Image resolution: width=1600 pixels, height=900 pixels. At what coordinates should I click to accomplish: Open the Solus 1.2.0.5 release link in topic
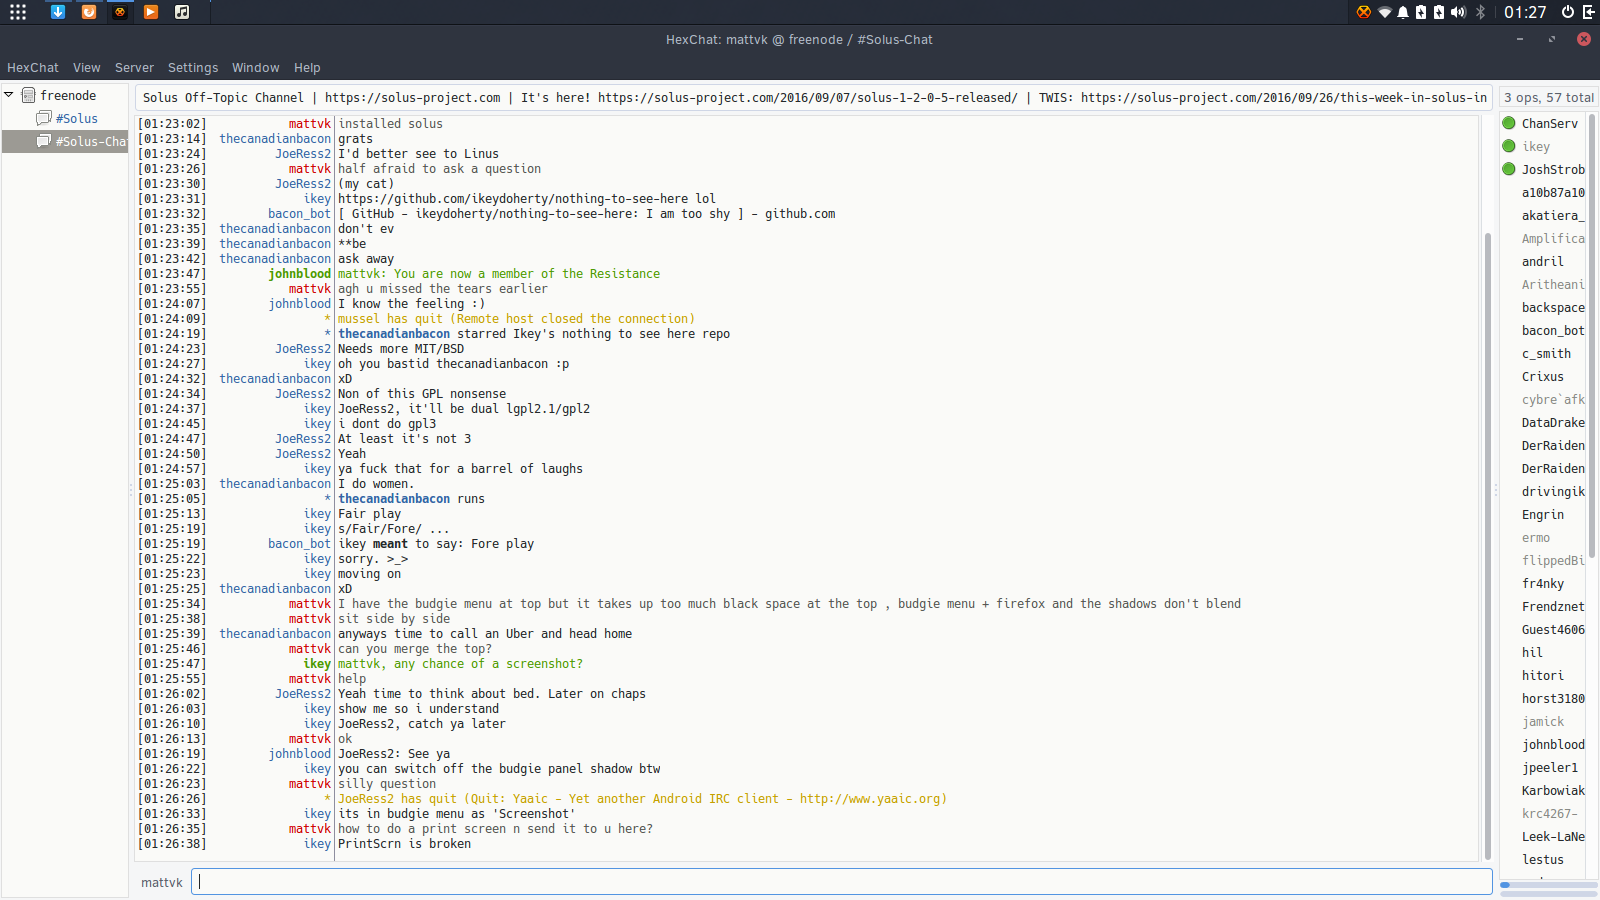808,97
